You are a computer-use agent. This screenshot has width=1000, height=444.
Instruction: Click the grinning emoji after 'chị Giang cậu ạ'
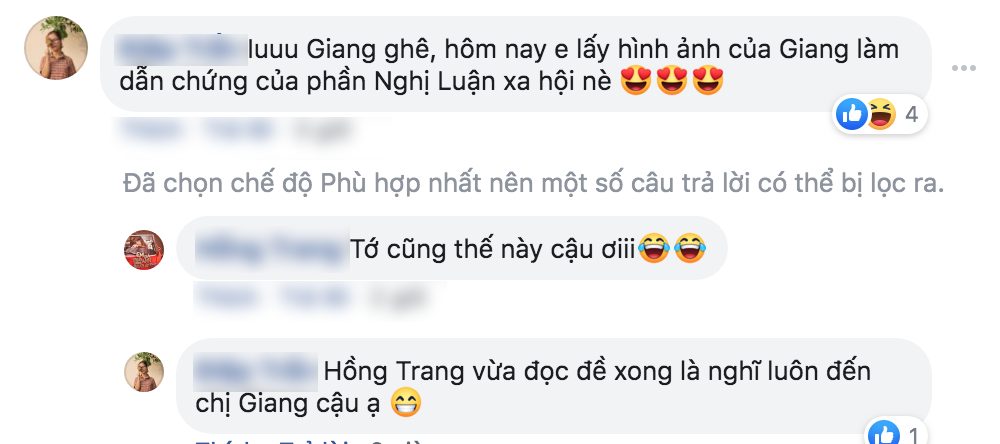tap(406, 404)
